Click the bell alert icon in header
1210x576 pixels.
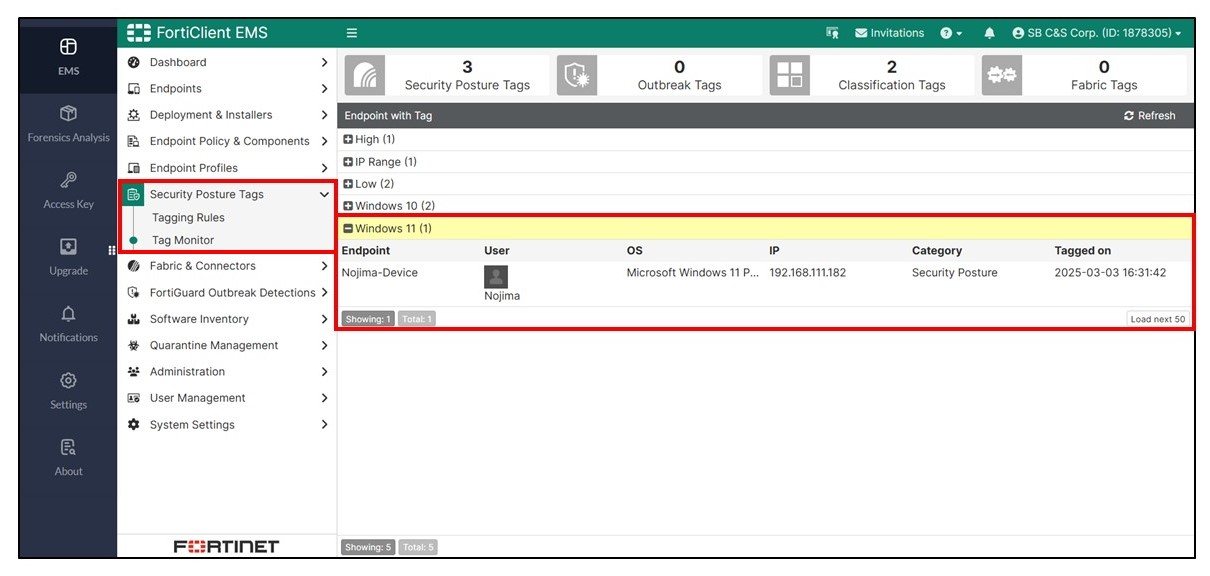989,33
